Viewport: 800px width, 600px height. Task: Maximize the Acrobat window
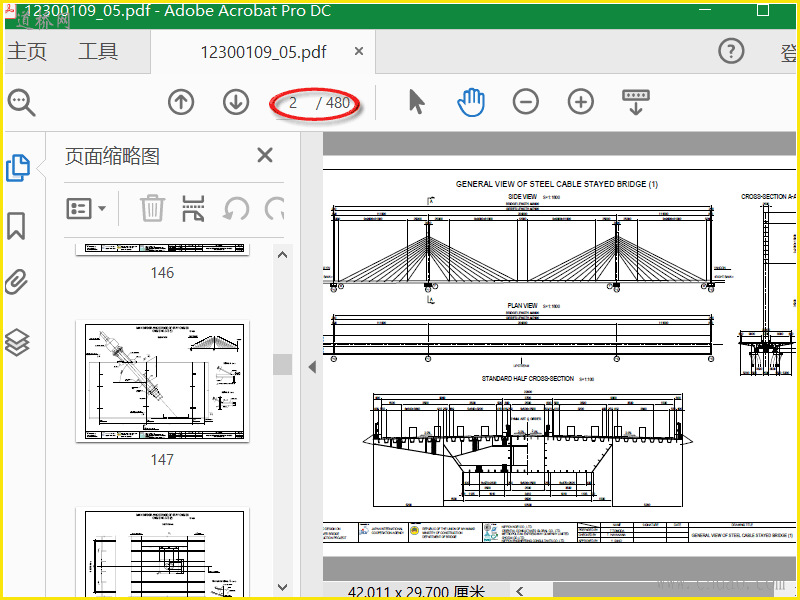pyautogui.click(x=763, y=11)
